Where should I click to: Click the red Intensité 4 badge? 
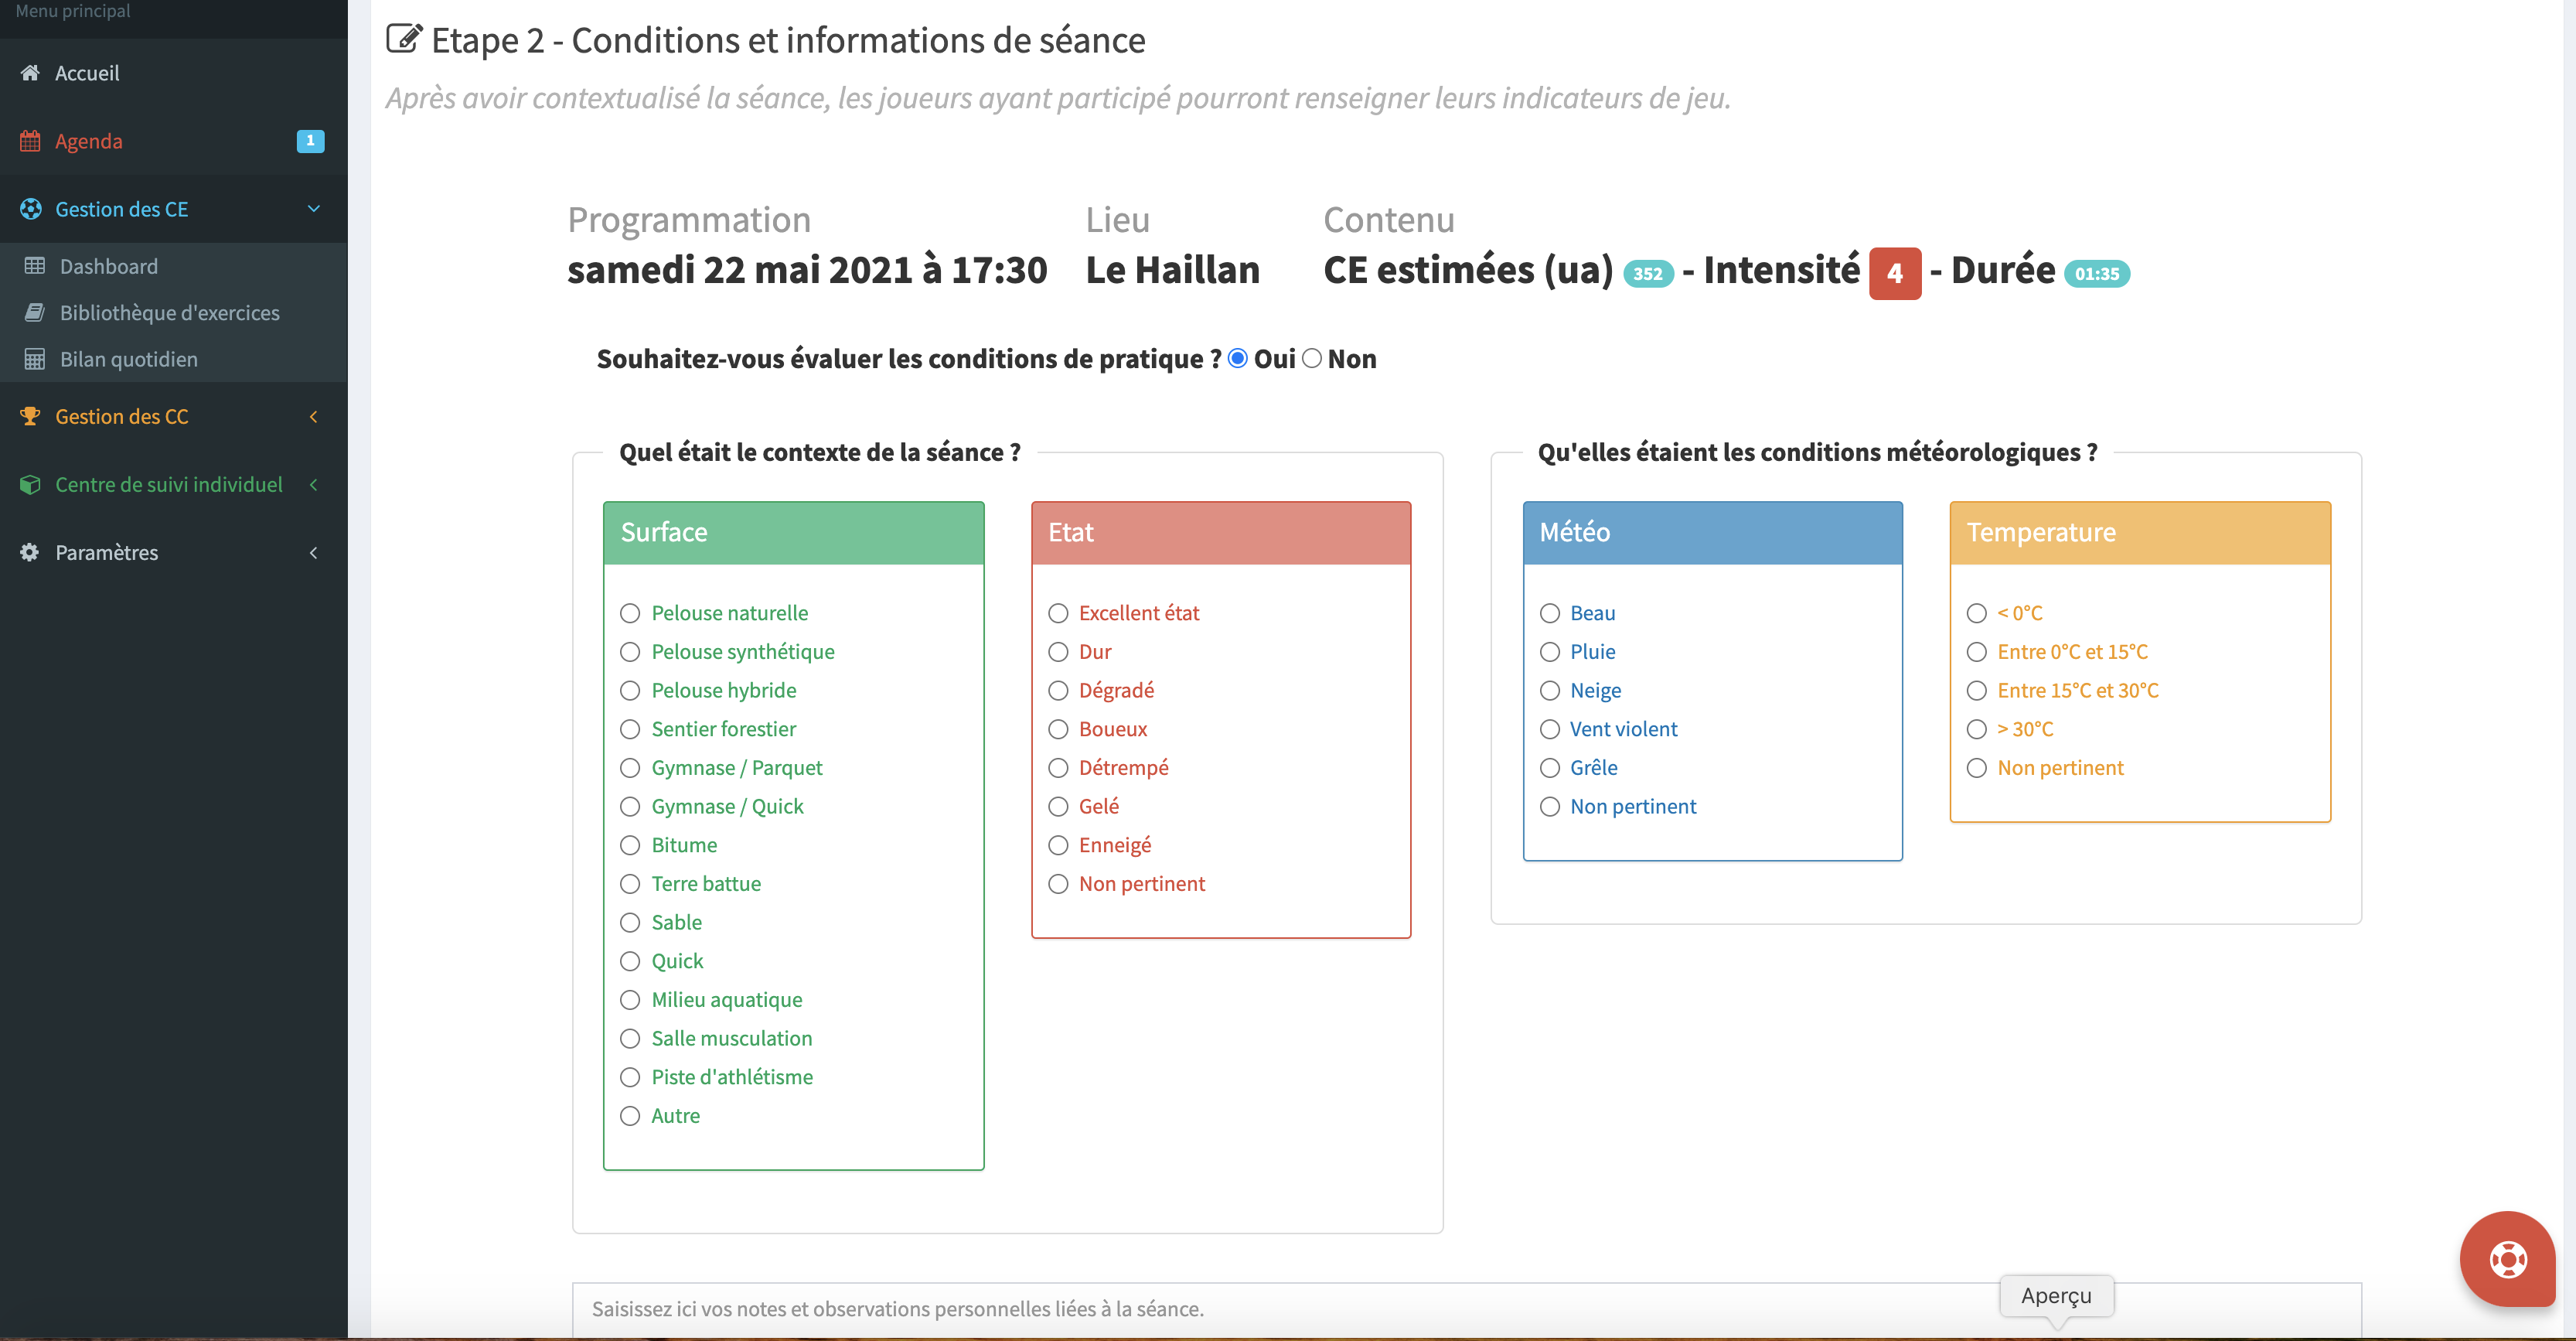pos(1895,273)
